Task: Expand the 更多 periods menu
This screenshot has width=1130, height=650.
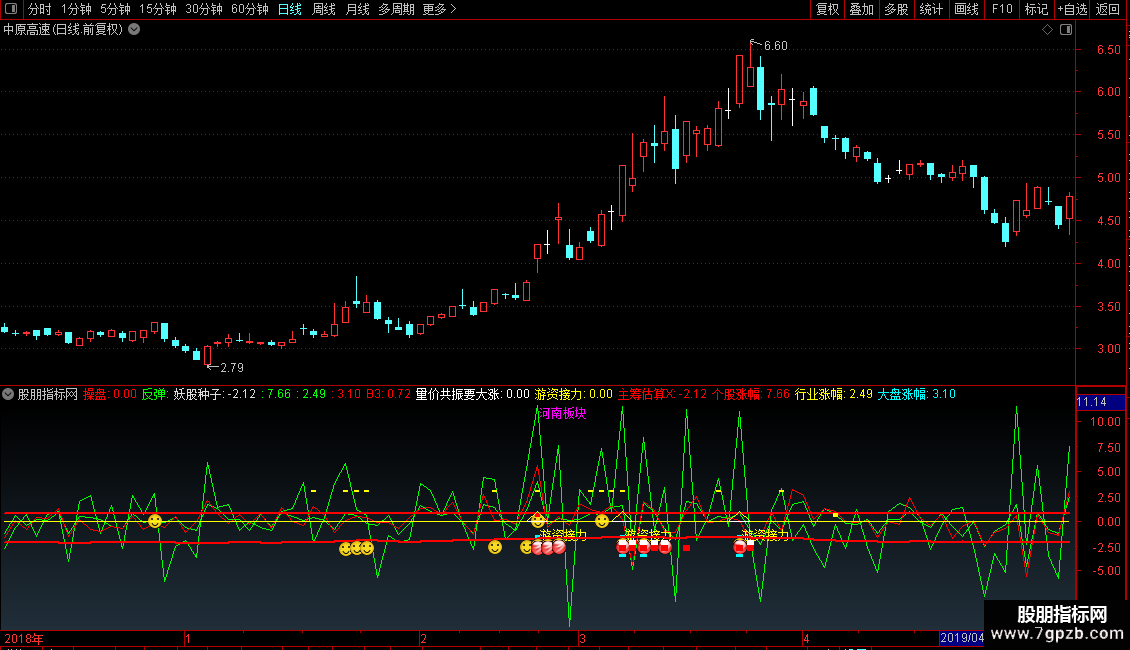Action: (440, 9)
